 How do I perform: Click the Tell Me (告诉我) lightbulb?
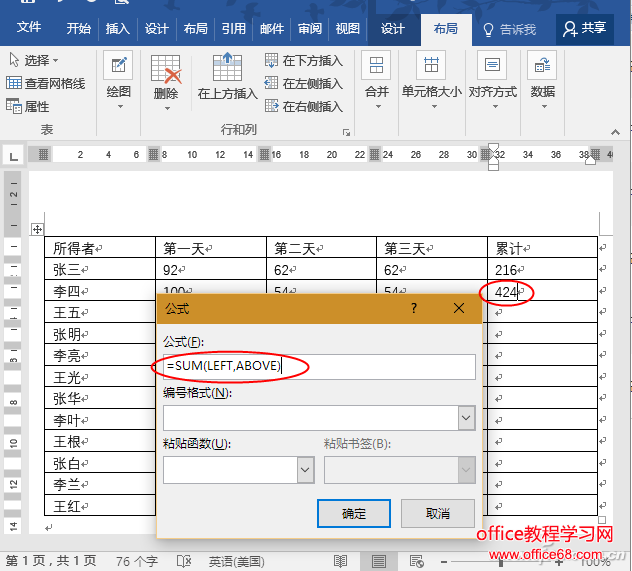tap(488, 29)
